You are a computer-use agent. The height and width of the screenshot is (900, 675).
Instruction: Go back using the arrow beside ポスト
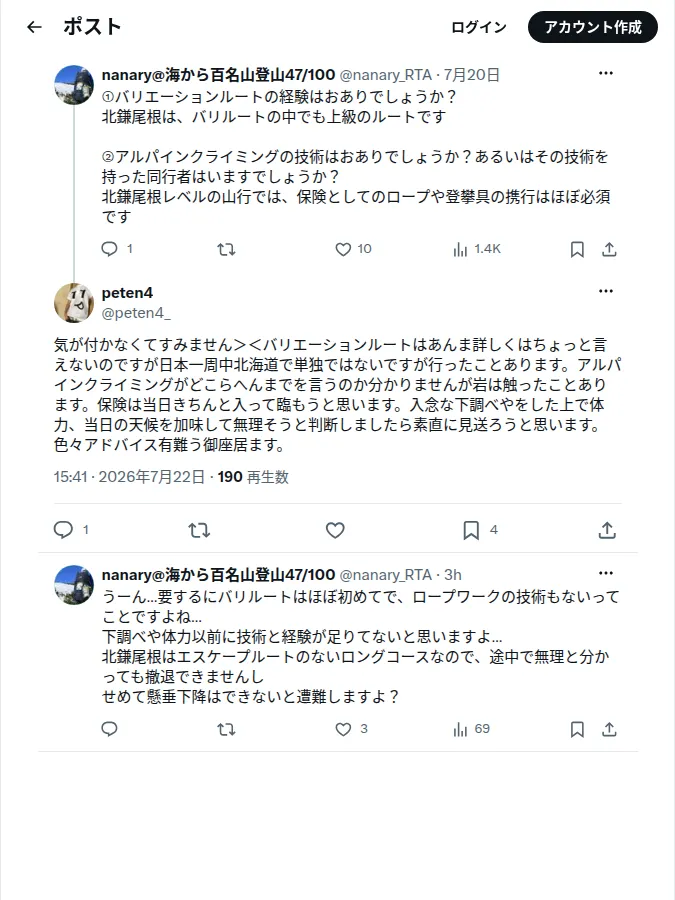tap(34, 27)
